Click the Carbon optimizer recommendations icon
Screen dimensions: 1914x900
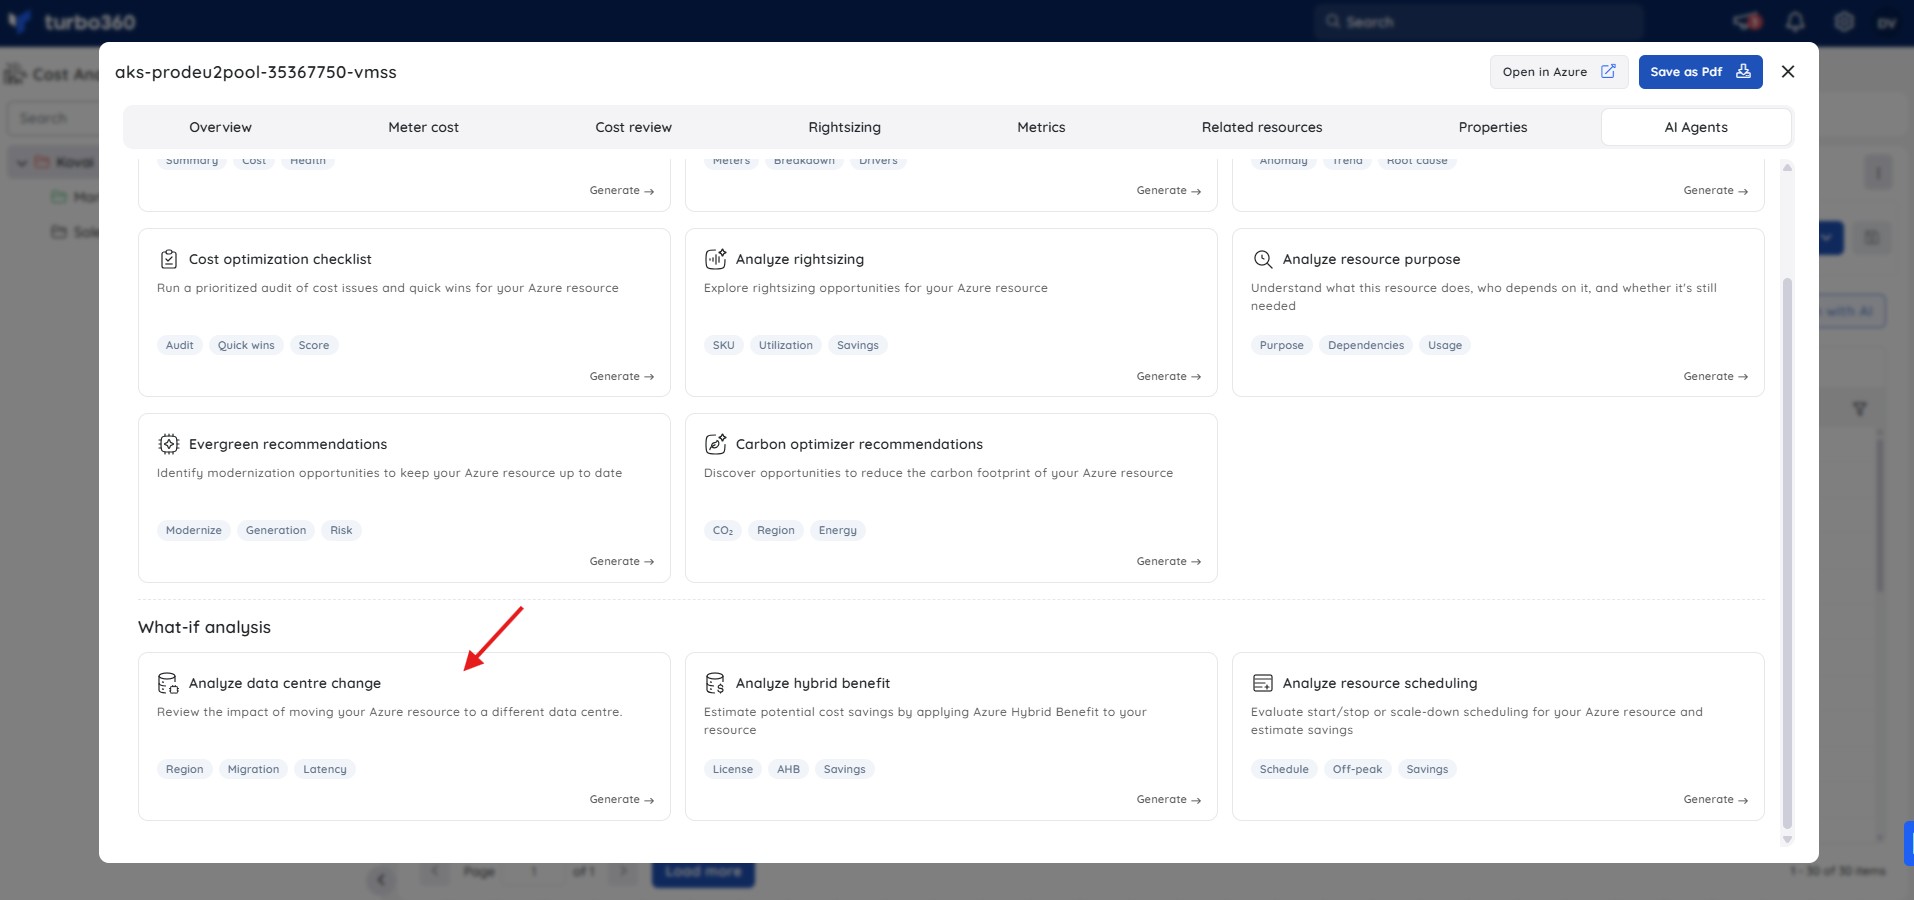716,444
